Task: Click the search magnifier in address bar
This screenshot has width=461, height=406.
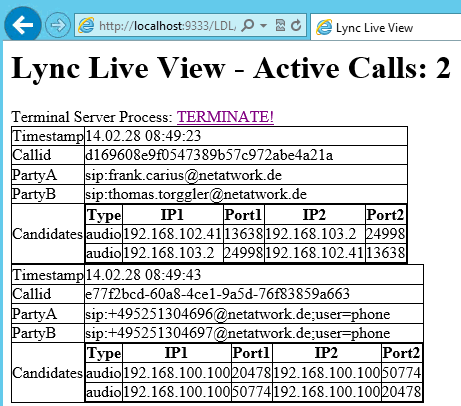Action: coord(247,25)
